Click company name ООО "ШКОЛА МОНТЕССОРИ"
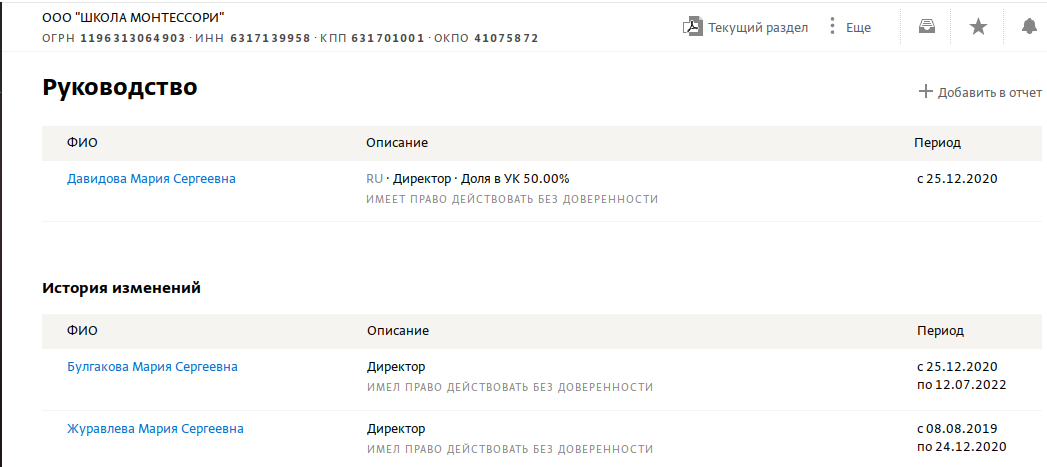This screenshot has height=467, width=1047. point(133,18)
